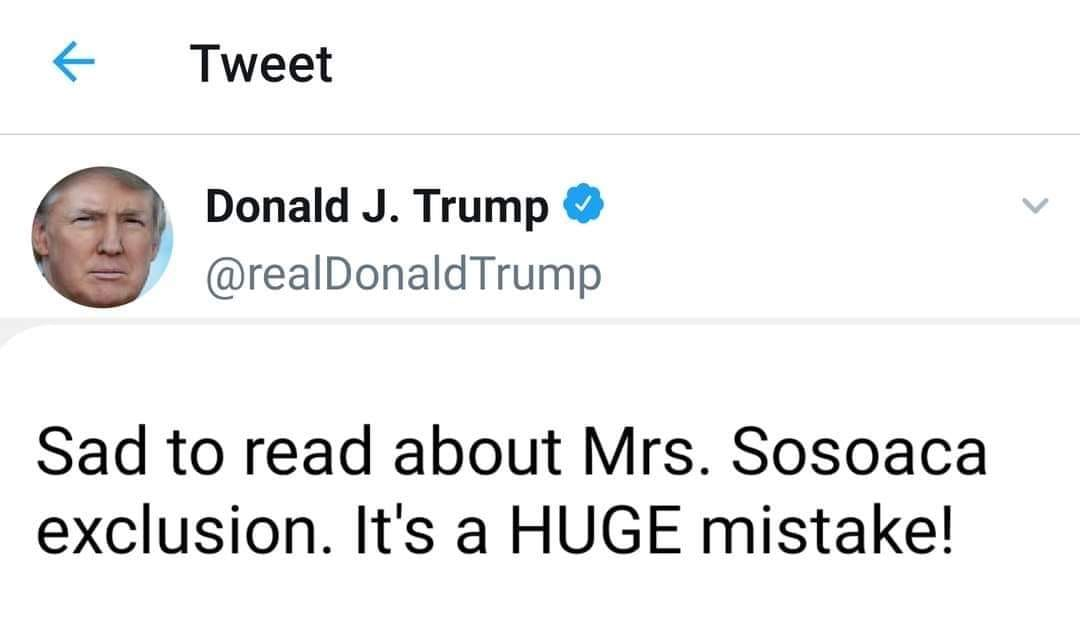Click the word mistake! ending the tweet
This screenshot has height=636, width=1080.
(x=824, y=531)
